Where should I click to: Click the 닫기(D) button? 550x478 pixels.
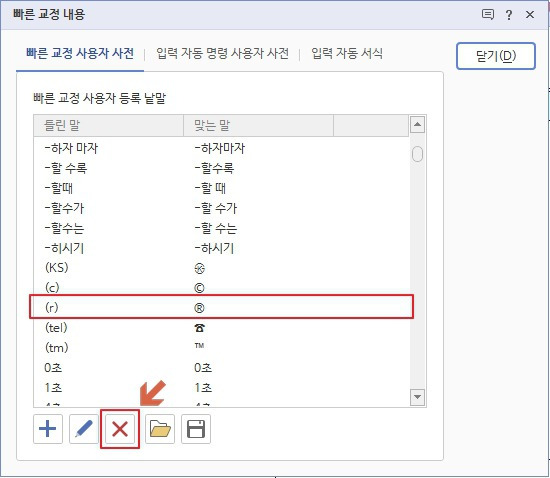pyautogui.click(x=496, y=56)
